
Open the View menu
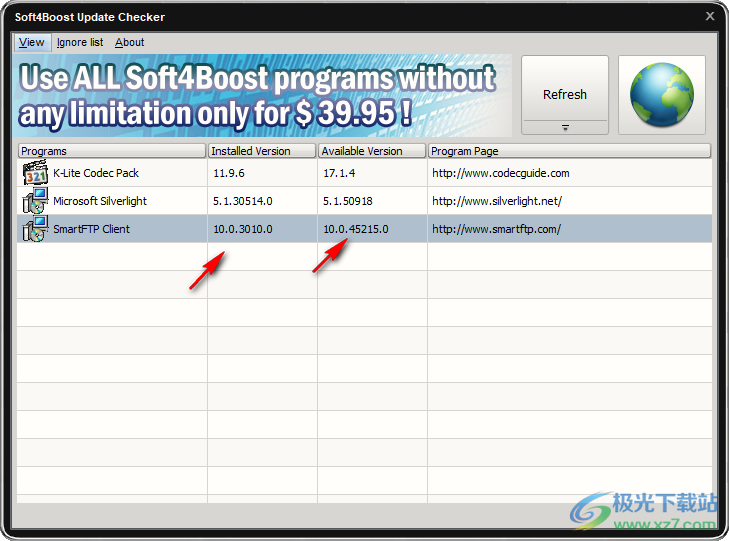(32, 42)
